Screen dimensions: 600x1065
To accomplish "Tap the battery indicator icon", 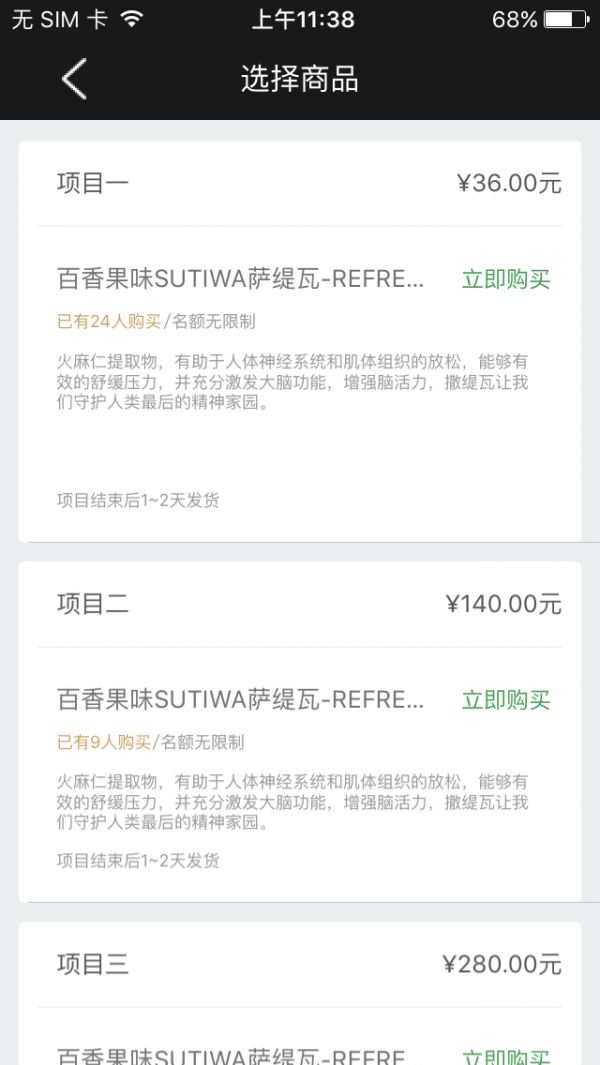I will [566, 19].
